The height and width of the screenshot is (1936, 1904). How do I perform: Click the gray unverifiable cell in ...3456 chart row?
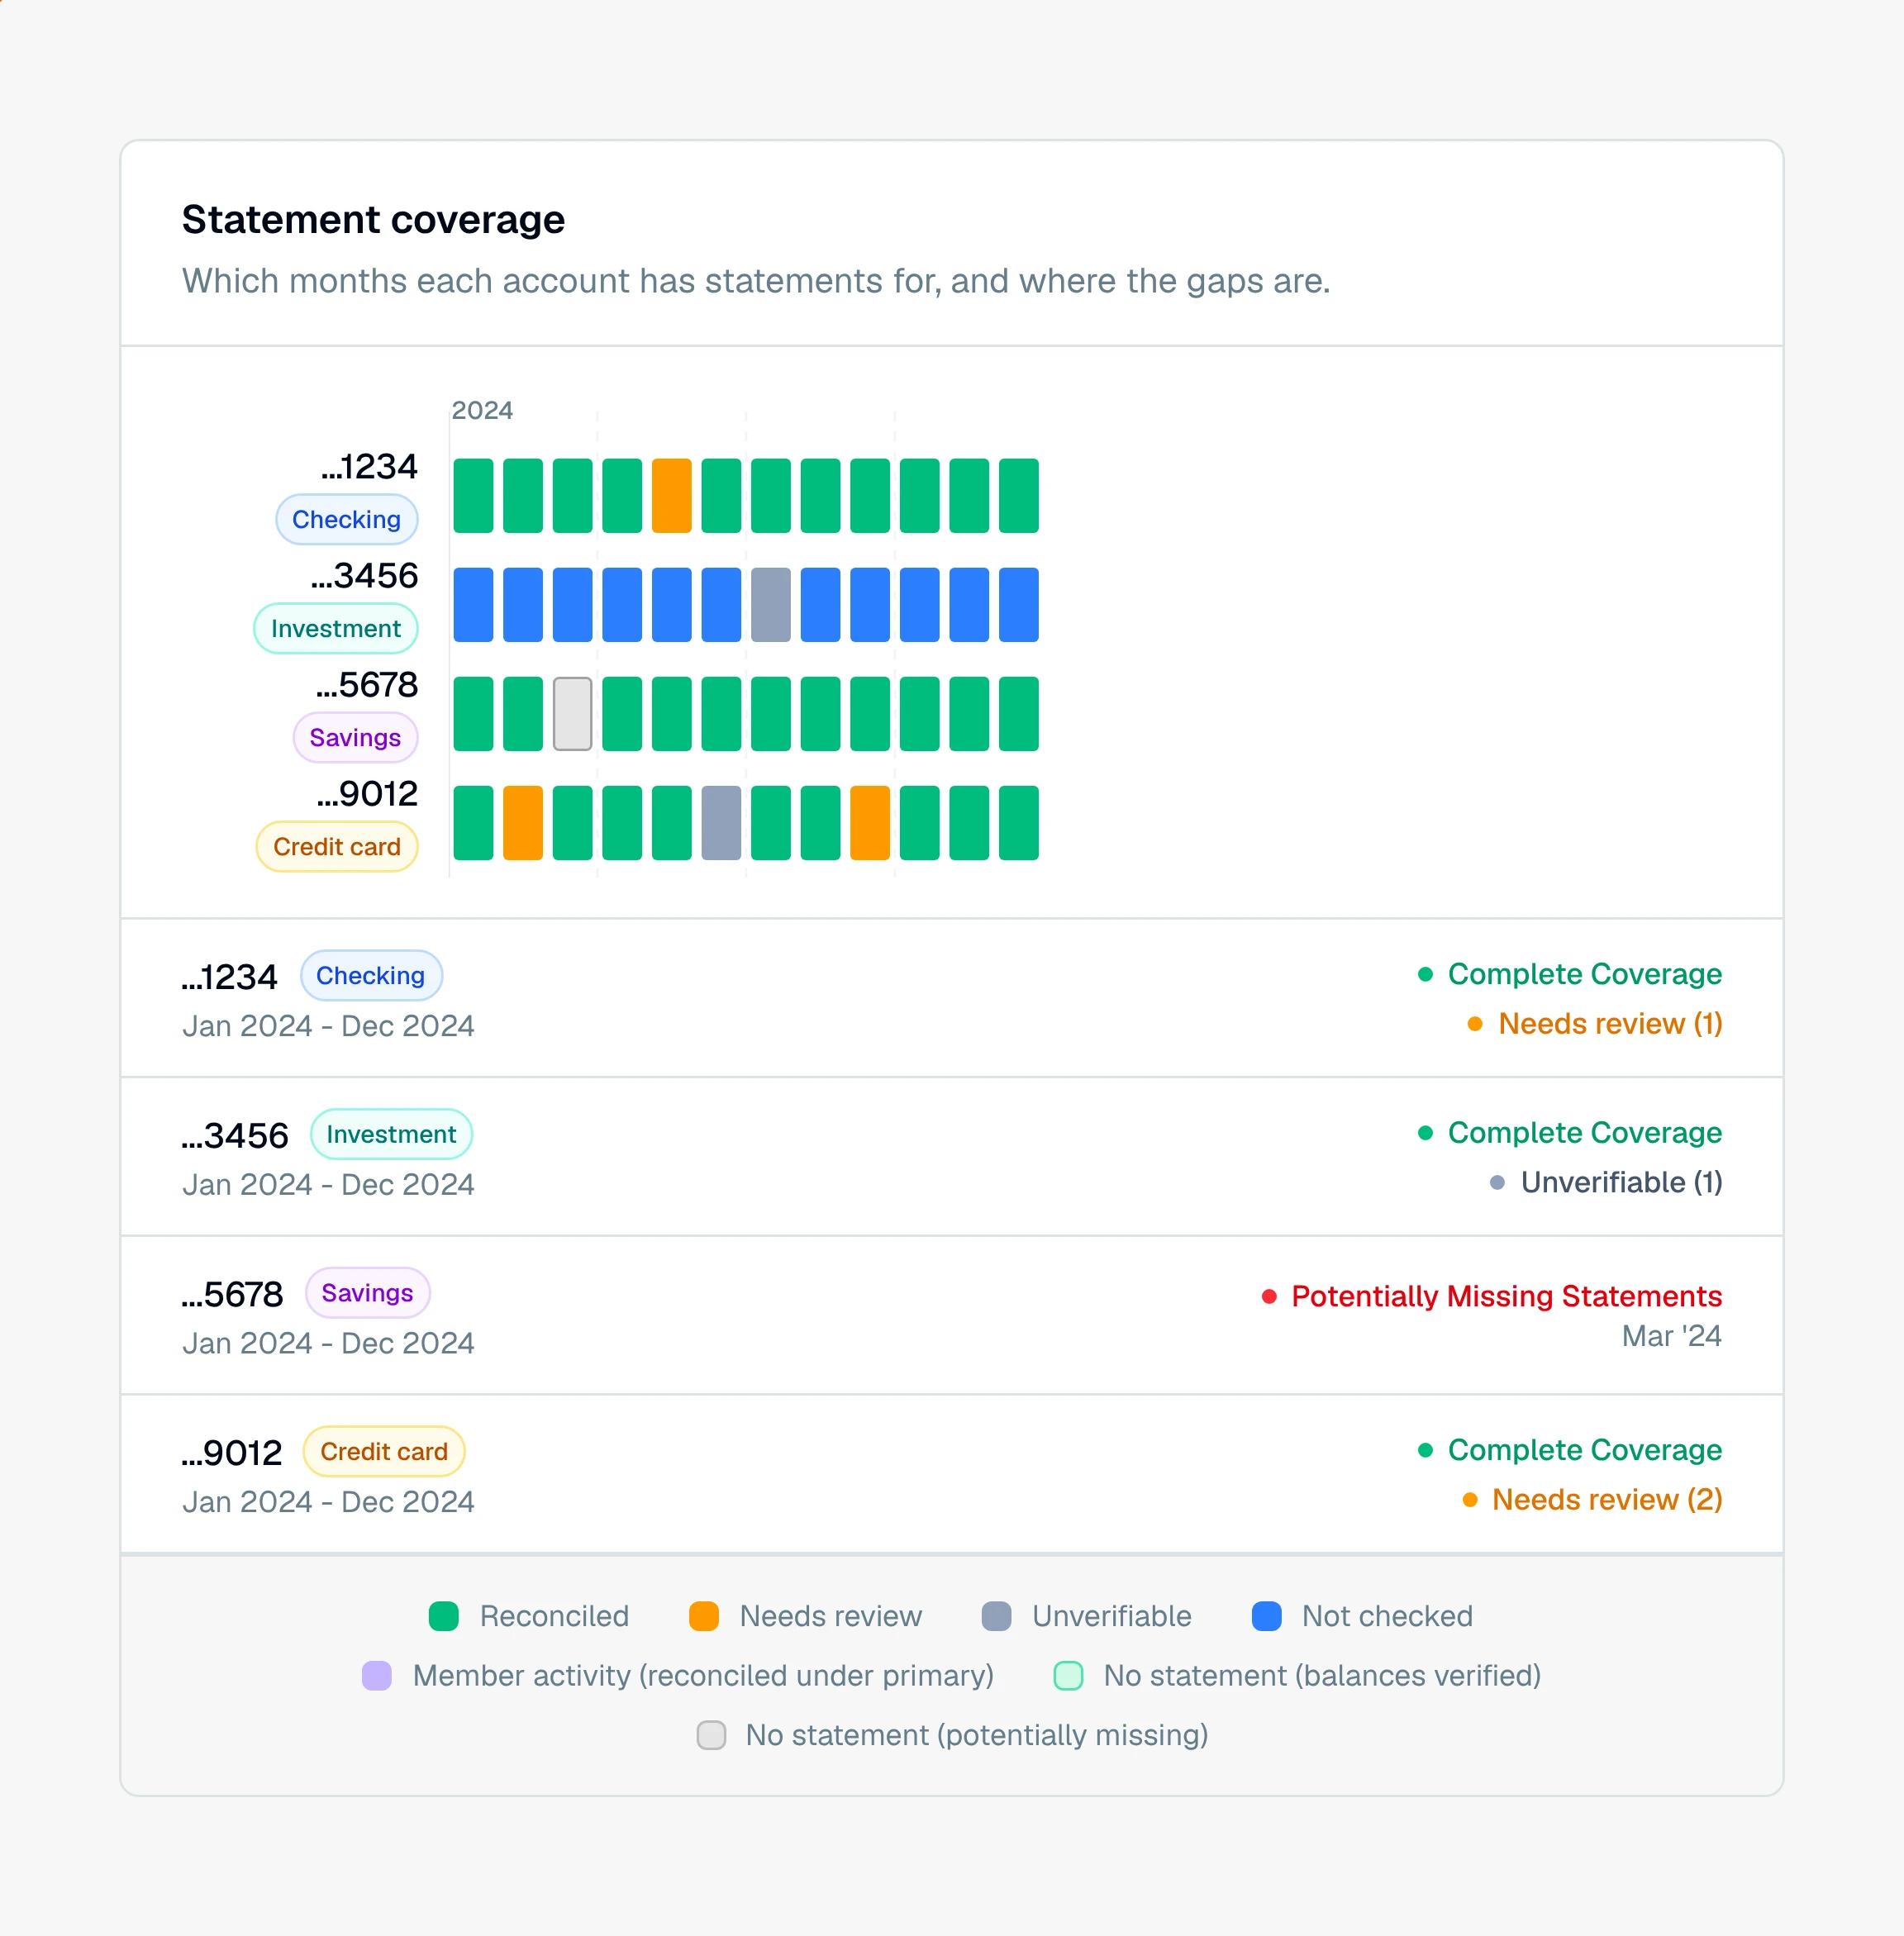pos(770,604)
